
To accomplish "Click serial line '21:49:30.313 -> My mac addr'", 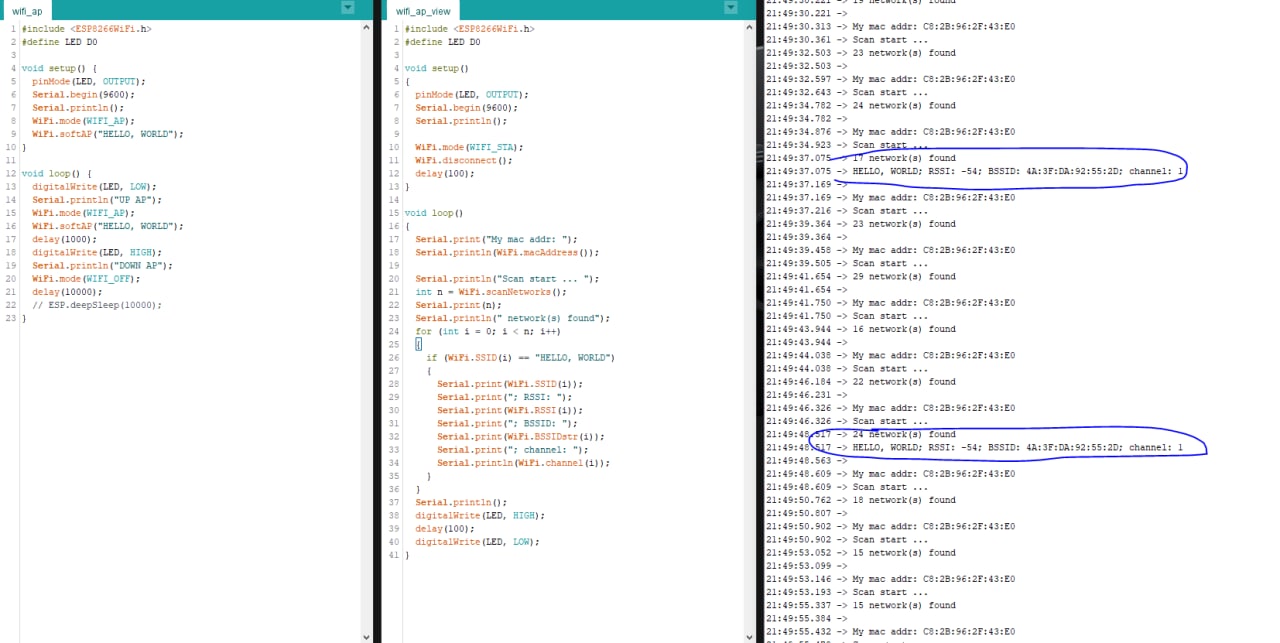I will click(x=891, y=26).
